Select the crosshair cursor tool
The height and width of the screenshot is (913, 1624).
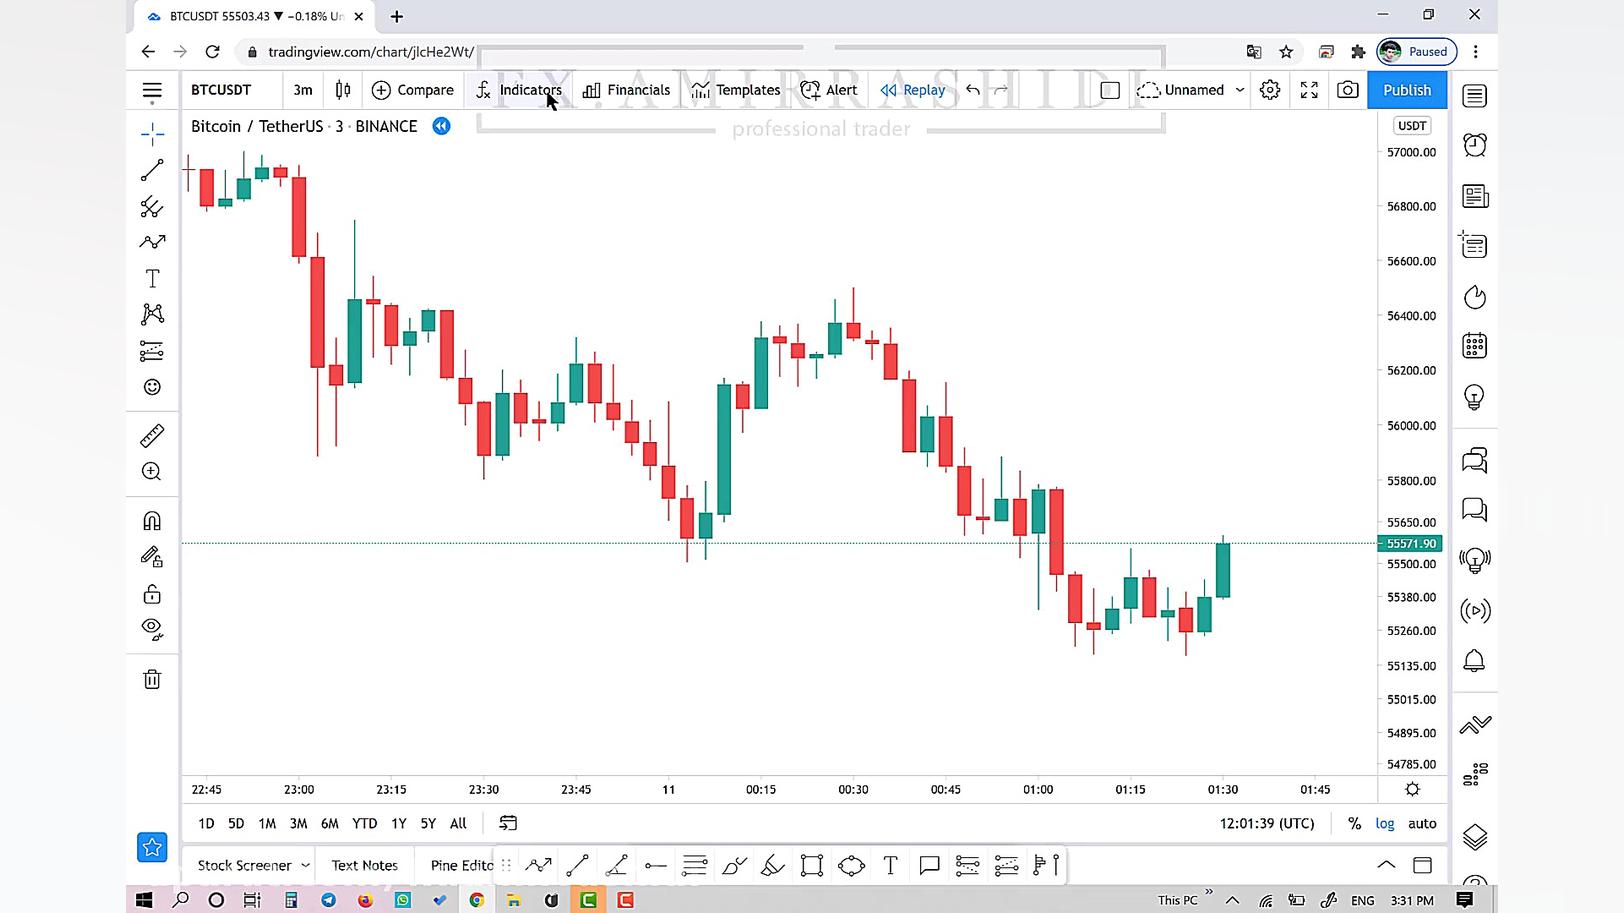(x=152, y=134)
